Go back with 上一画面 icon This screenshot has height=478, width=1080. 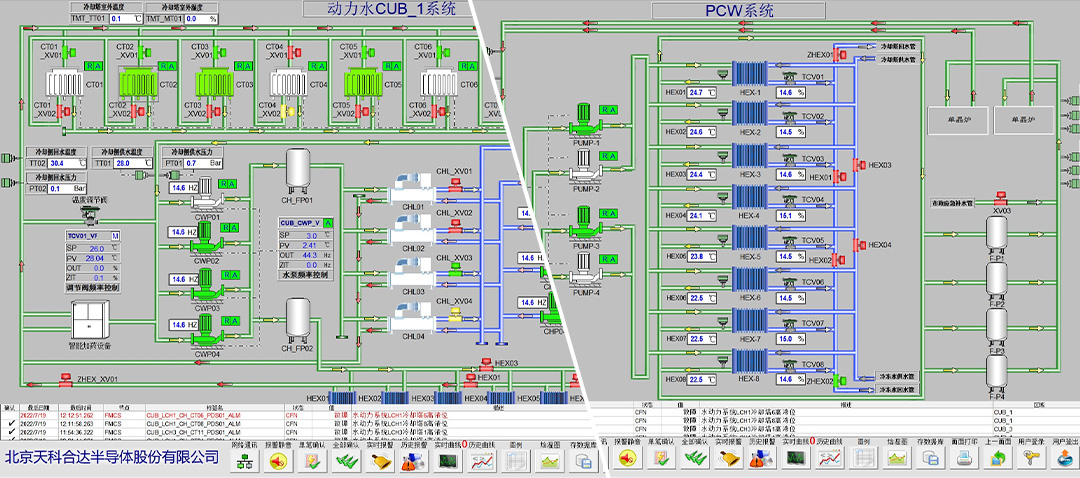click(998, 461)
